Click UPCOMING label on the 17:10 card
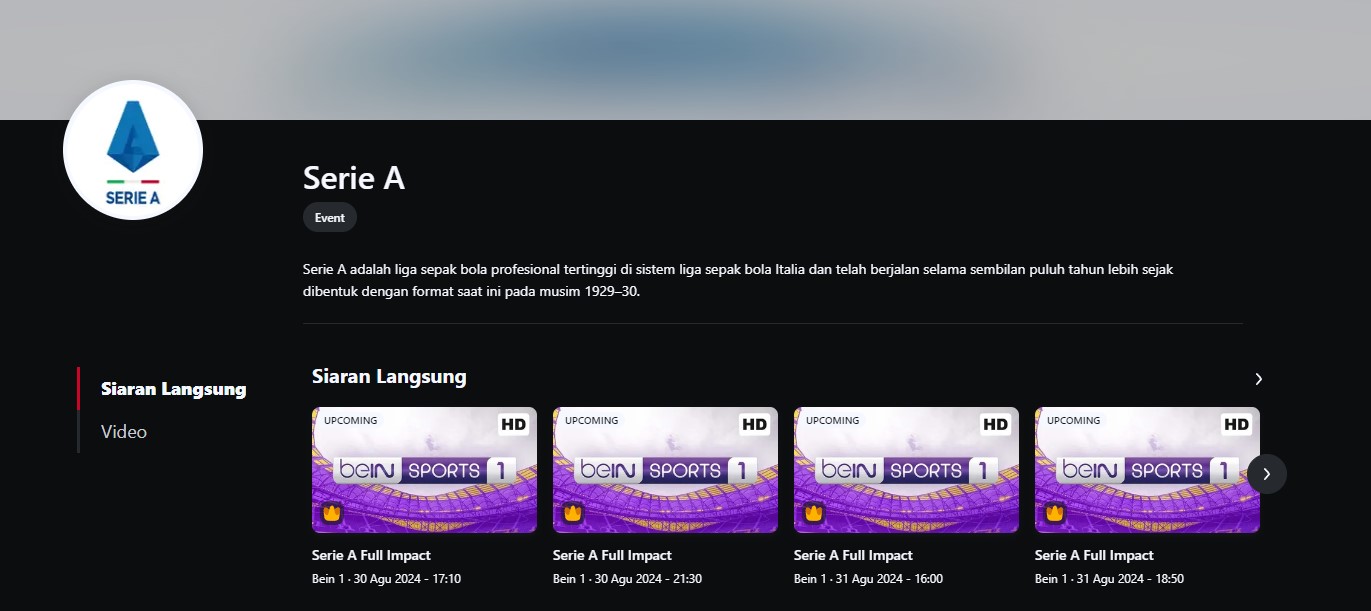The height and width of the screenshot is (611, 1371). (351, 421)
